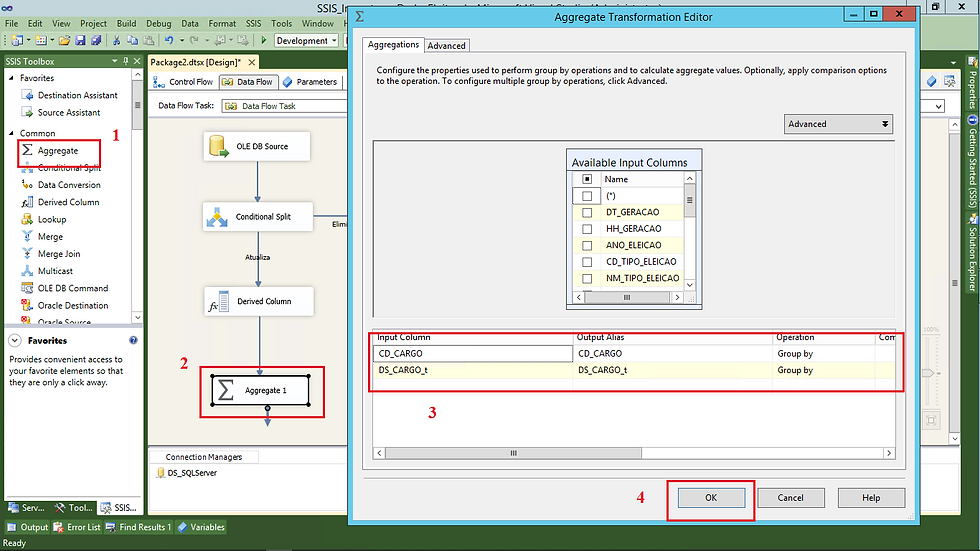Switch to the Advanced tab in Aggregate editor

pos(446,46)
